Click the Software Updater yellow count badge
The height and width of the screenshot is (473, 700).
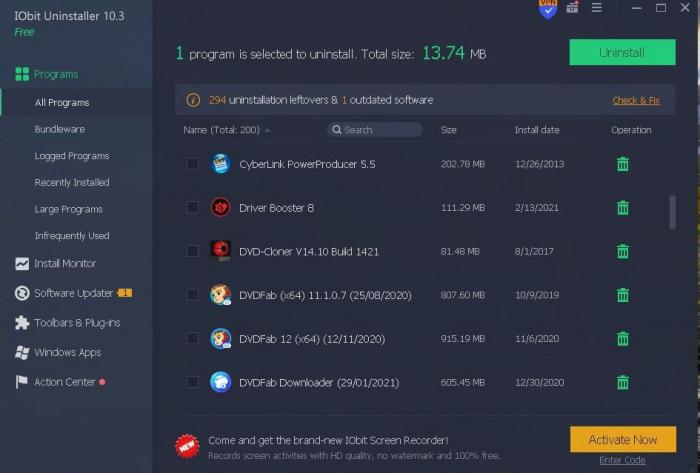(125, 293)
